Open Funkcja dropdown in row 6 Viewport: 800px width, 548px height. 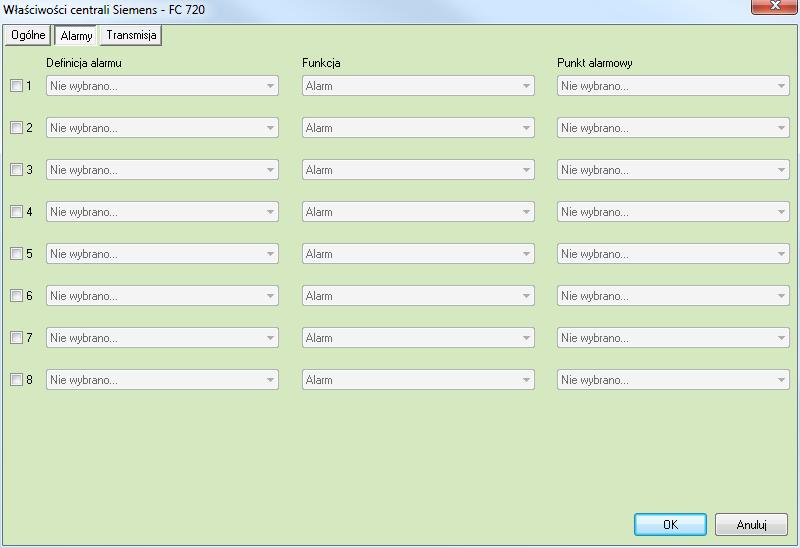[x=418, y=295]
